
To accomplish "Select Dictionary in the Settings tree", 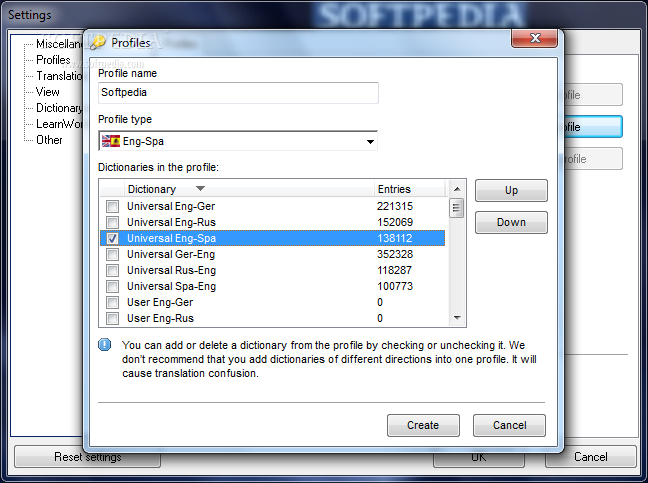I will [59, 108].
